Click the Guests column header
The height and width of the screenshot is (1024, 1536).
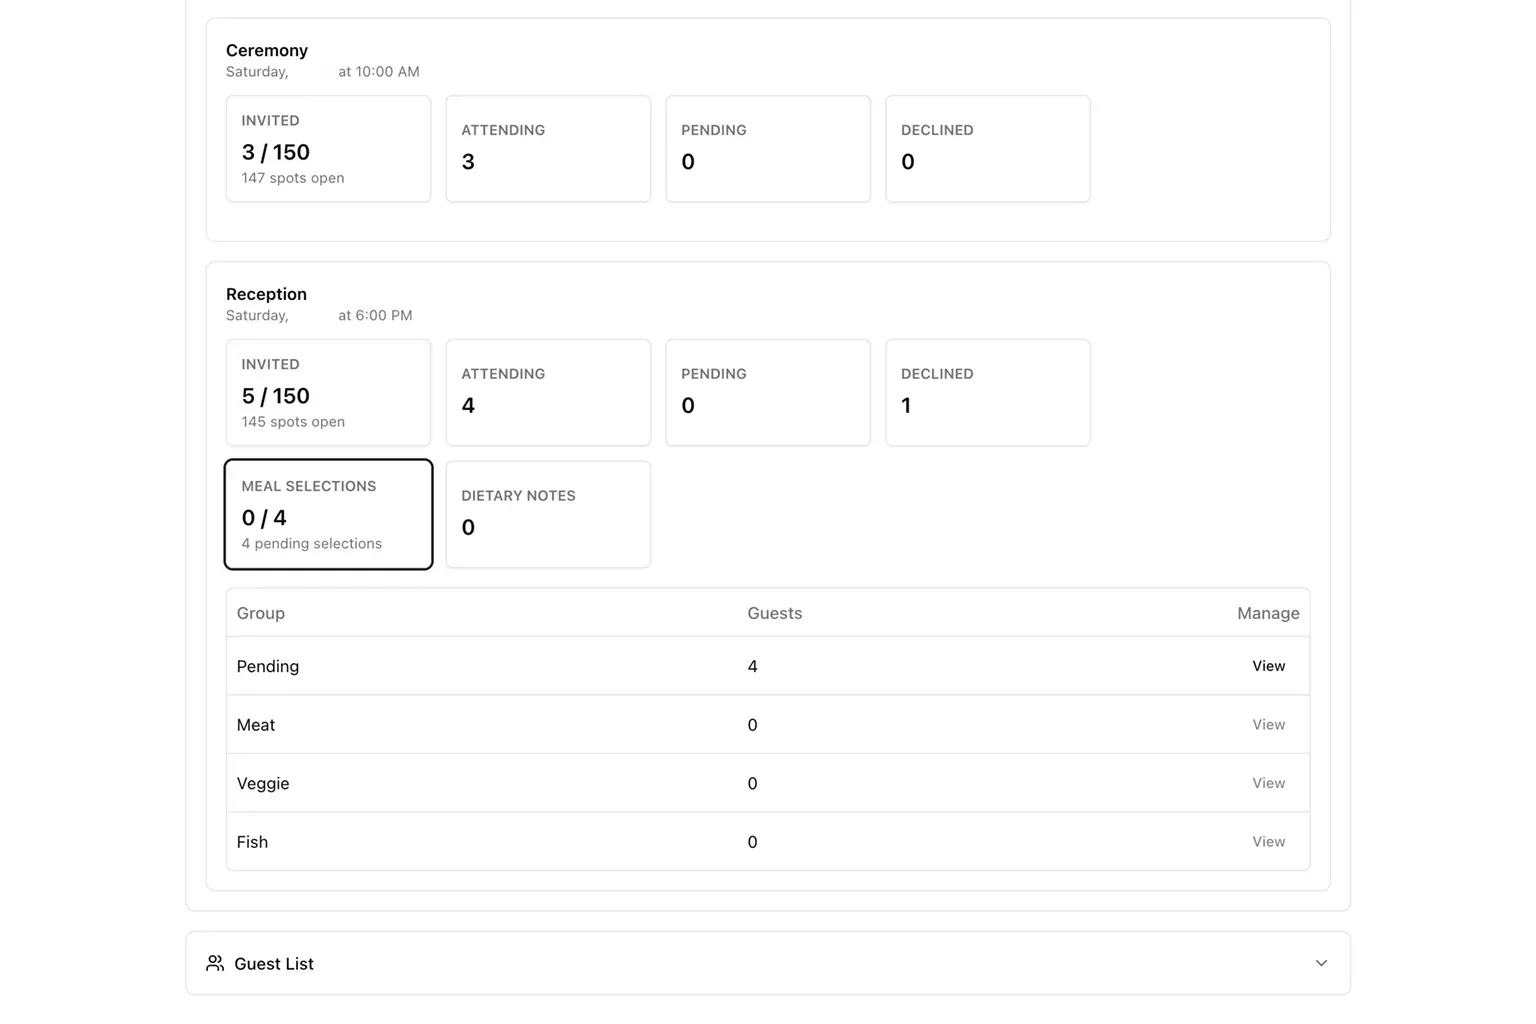[x=775, y=613]
